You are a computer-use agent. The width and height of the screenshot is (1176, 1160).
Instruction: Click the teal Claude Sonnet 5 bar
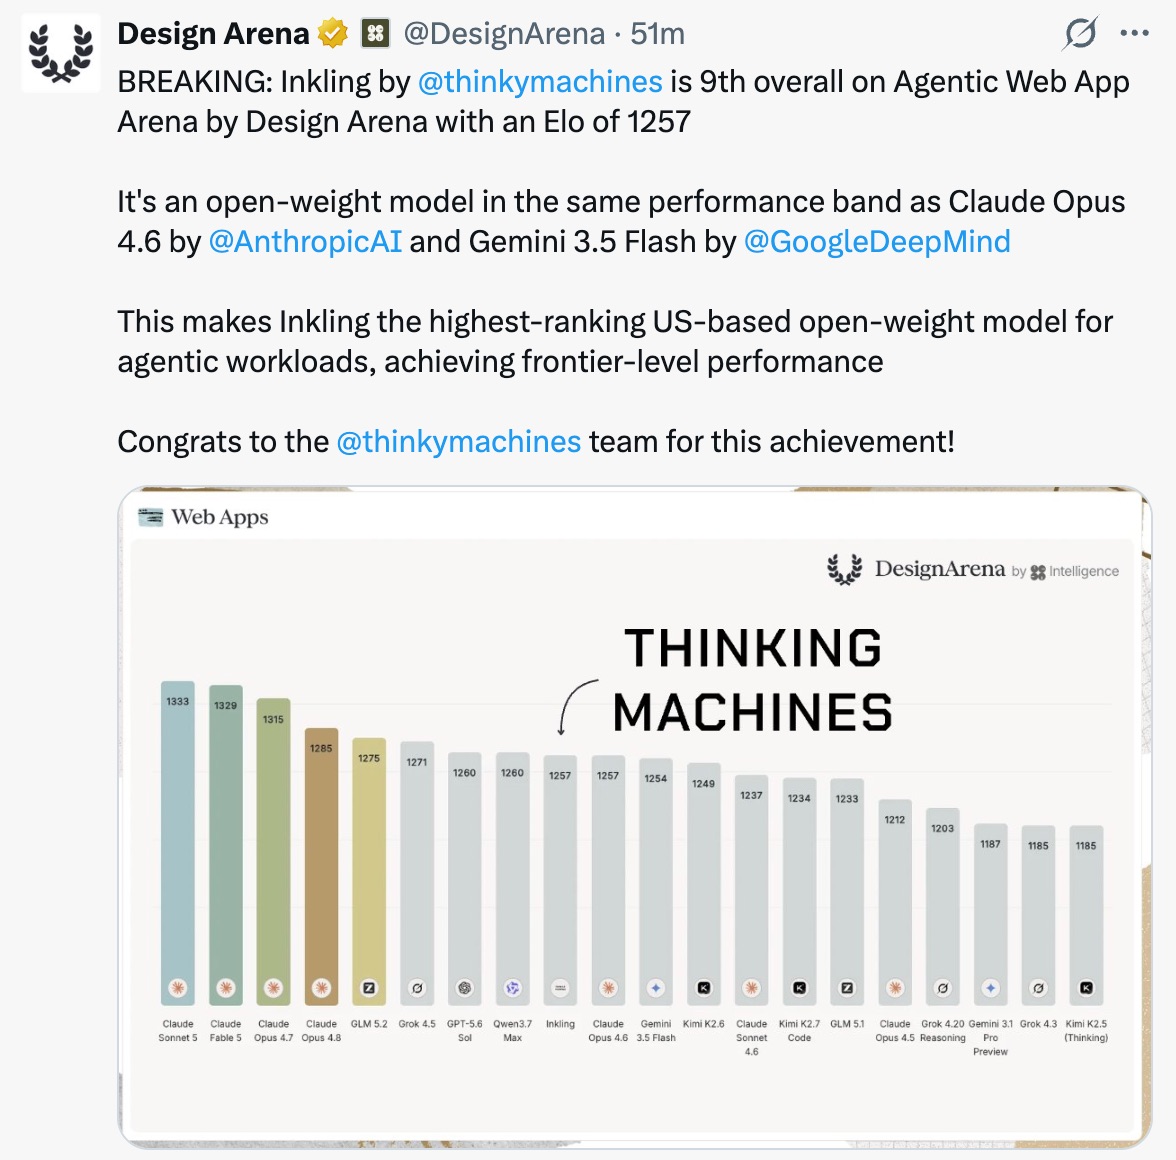click(178, 843)
